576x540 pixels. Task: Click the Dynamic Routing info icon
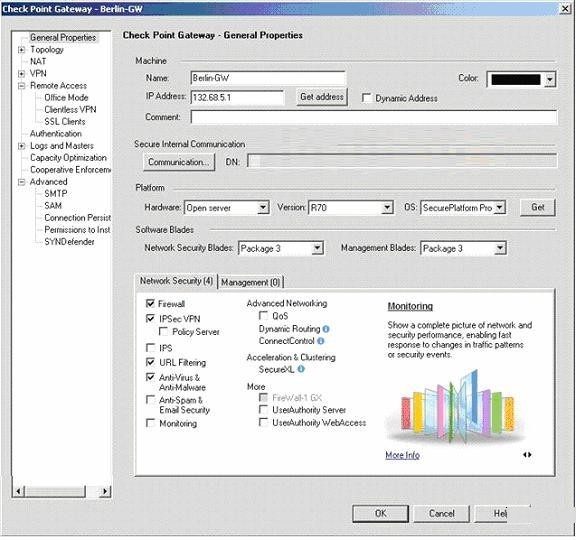pyautogui.click(x=326, y=329)
